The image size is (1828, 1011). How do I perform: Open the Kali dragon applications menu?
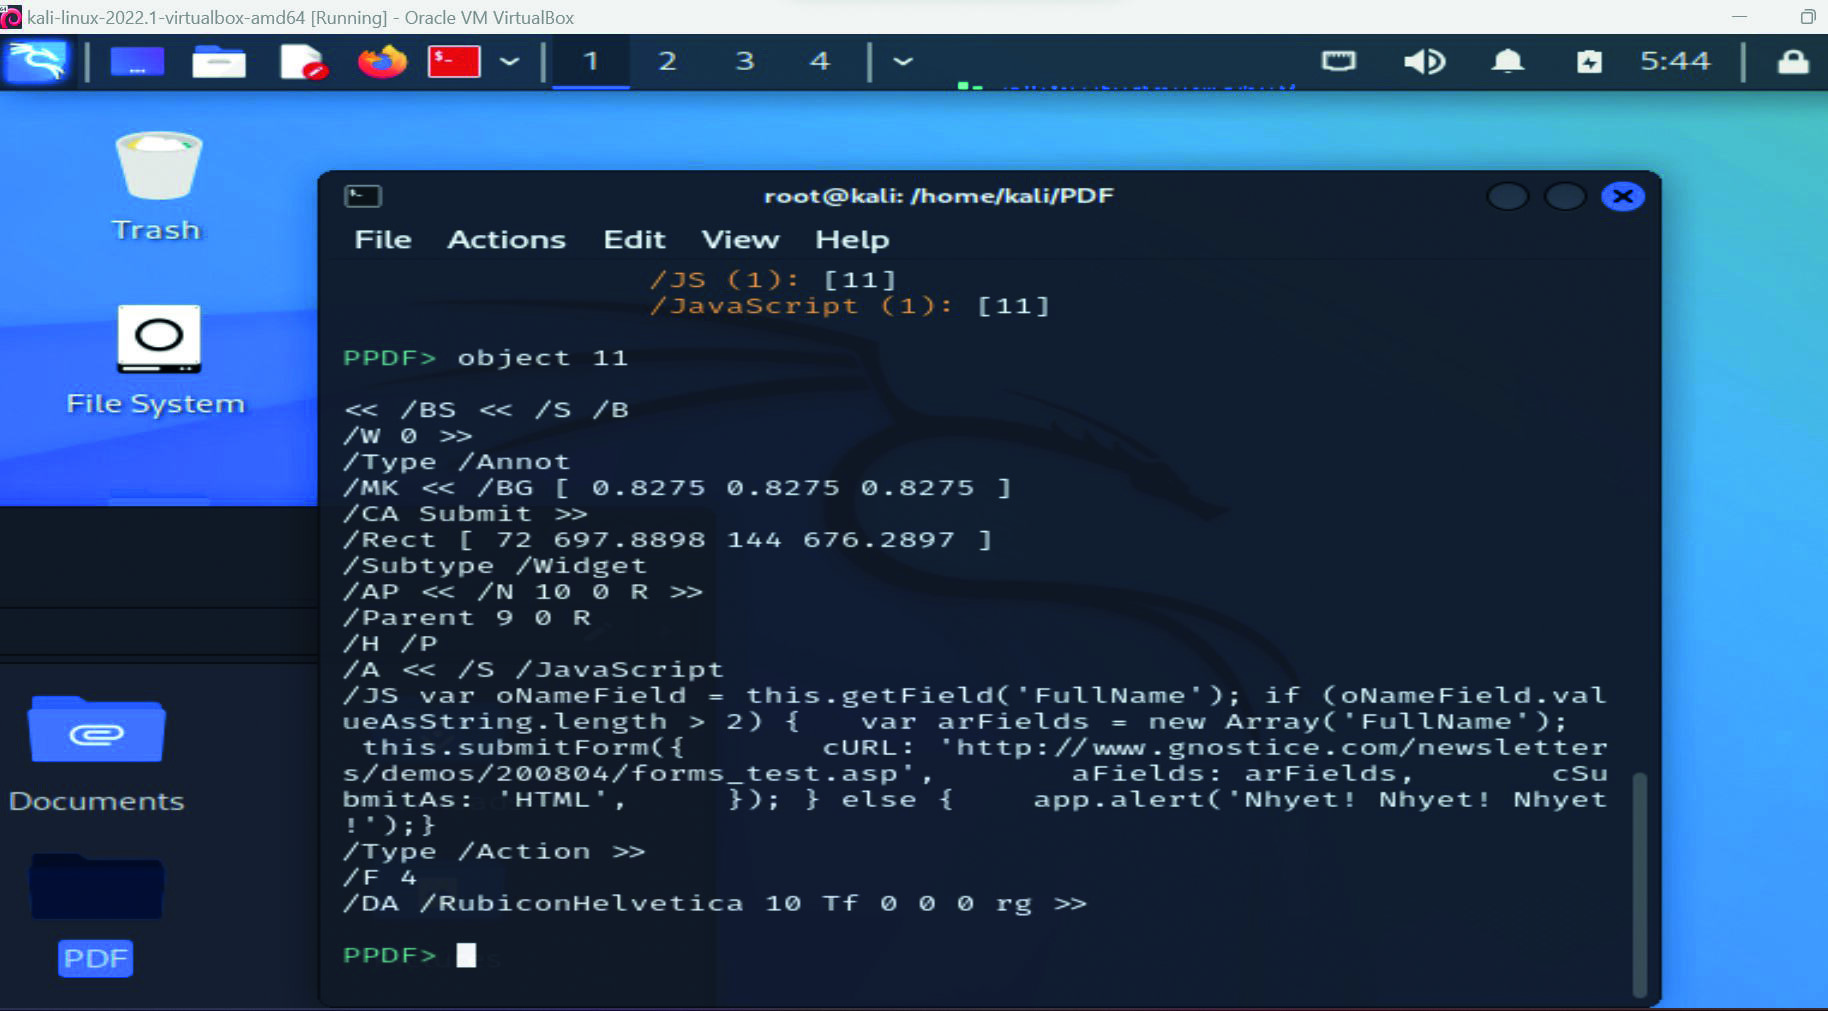tap(38, 62)
